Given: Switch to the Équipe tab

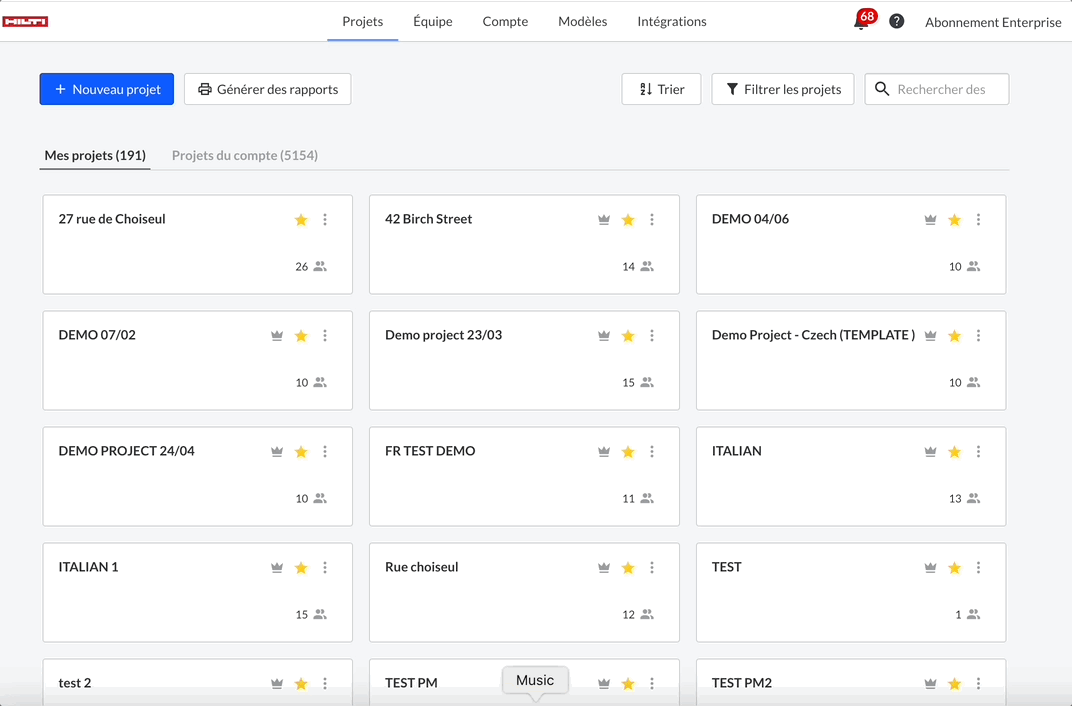Looking at the screenshot, I should [433, 21].
